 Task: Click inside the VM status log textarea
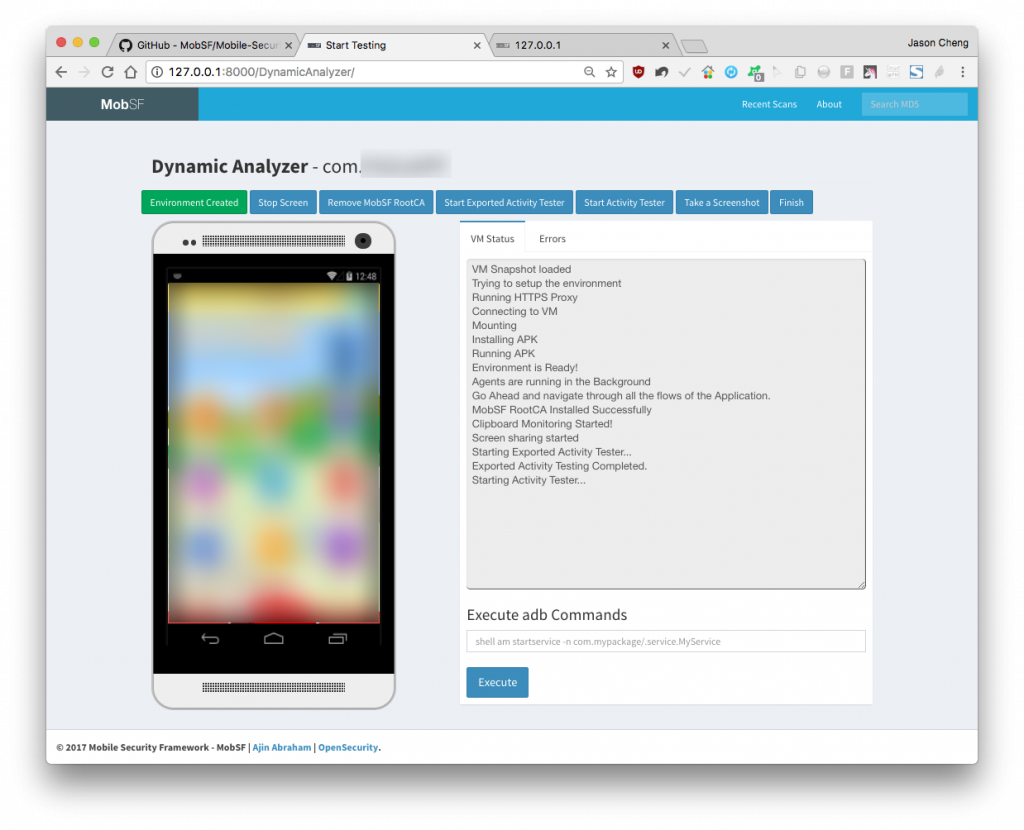click(666, 424)
